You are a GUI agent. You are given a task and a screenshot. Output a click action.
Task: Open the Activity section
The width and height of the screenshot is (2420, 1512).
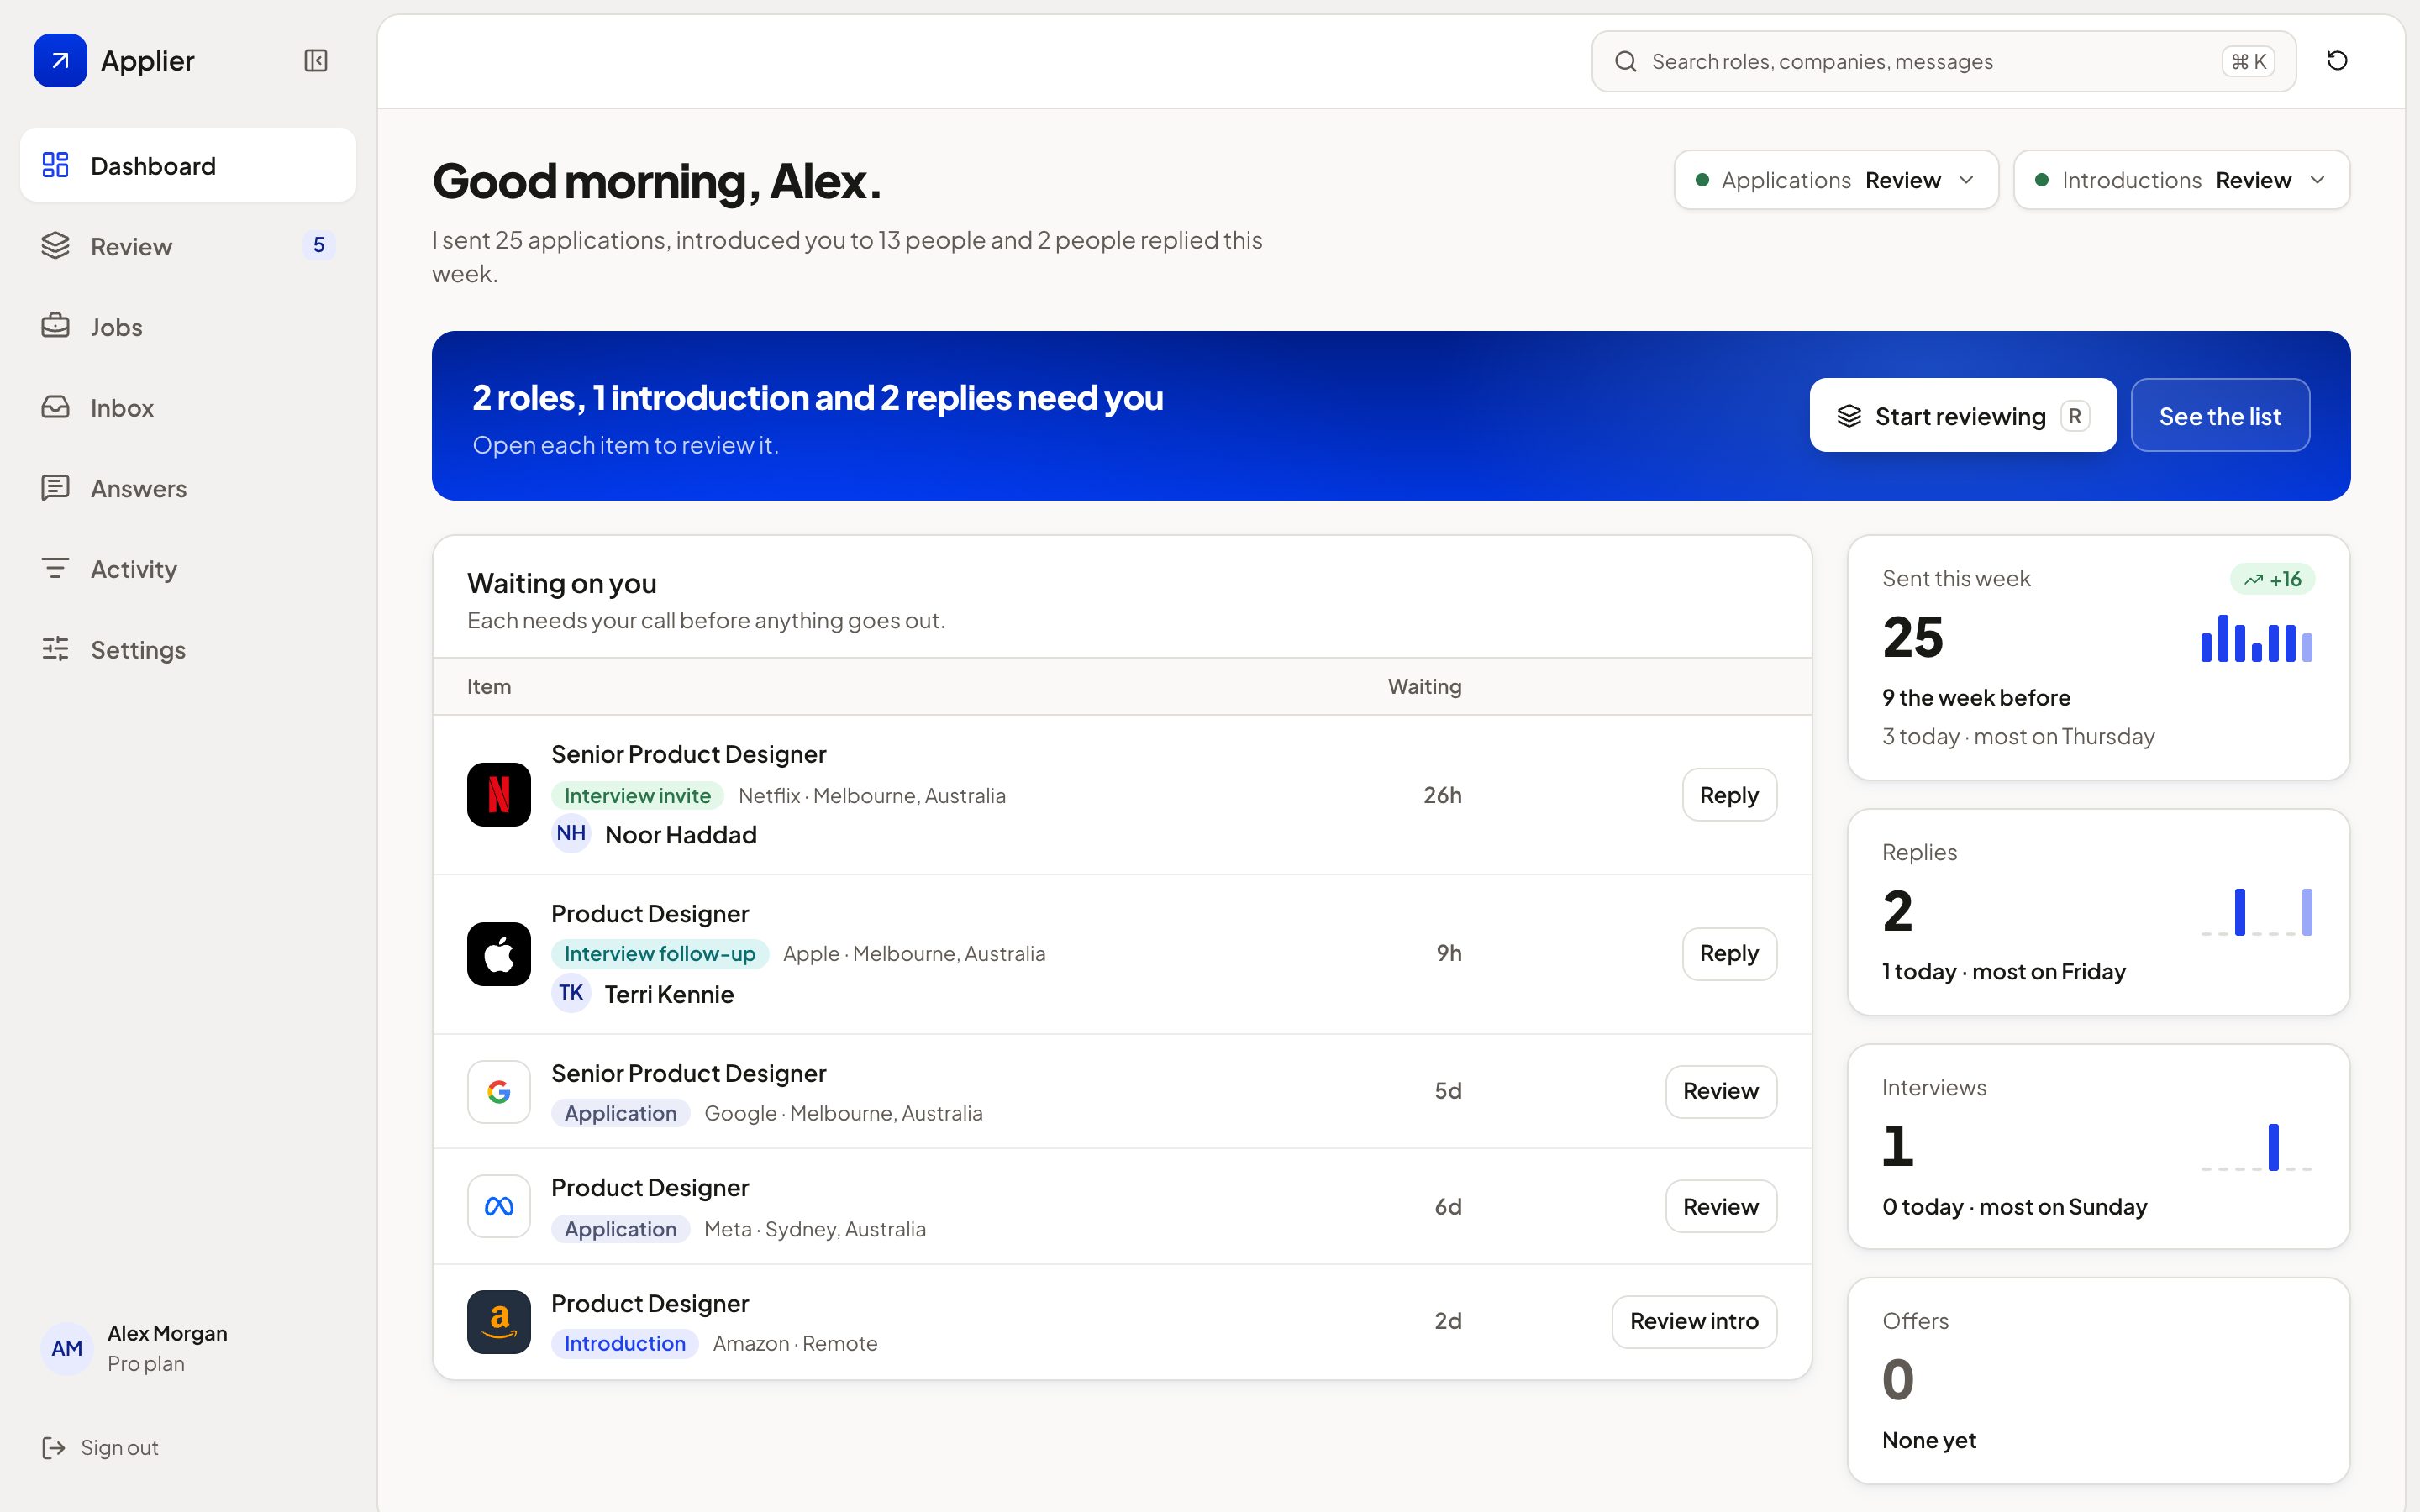[x=188, y=569]
